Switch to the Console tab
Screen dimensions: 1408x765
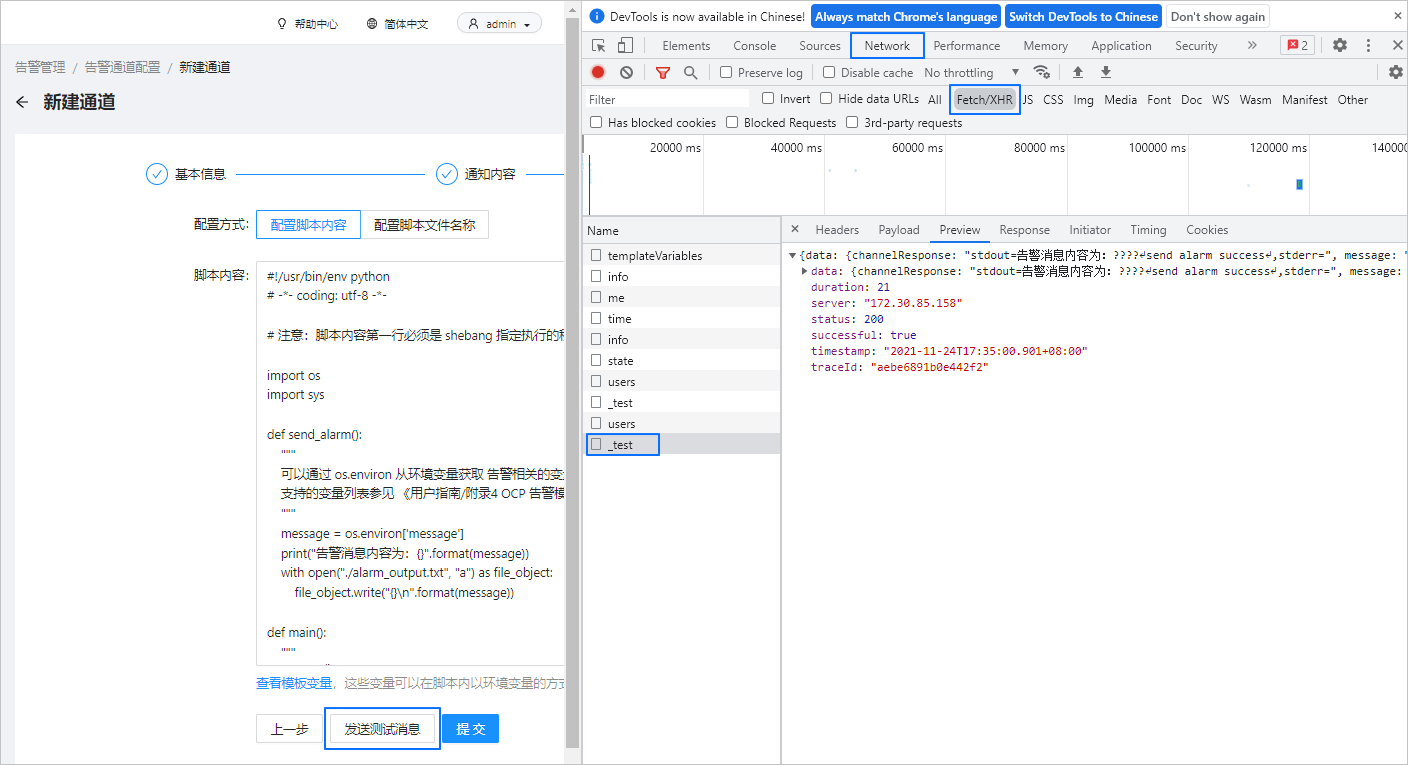coord(754,46)
